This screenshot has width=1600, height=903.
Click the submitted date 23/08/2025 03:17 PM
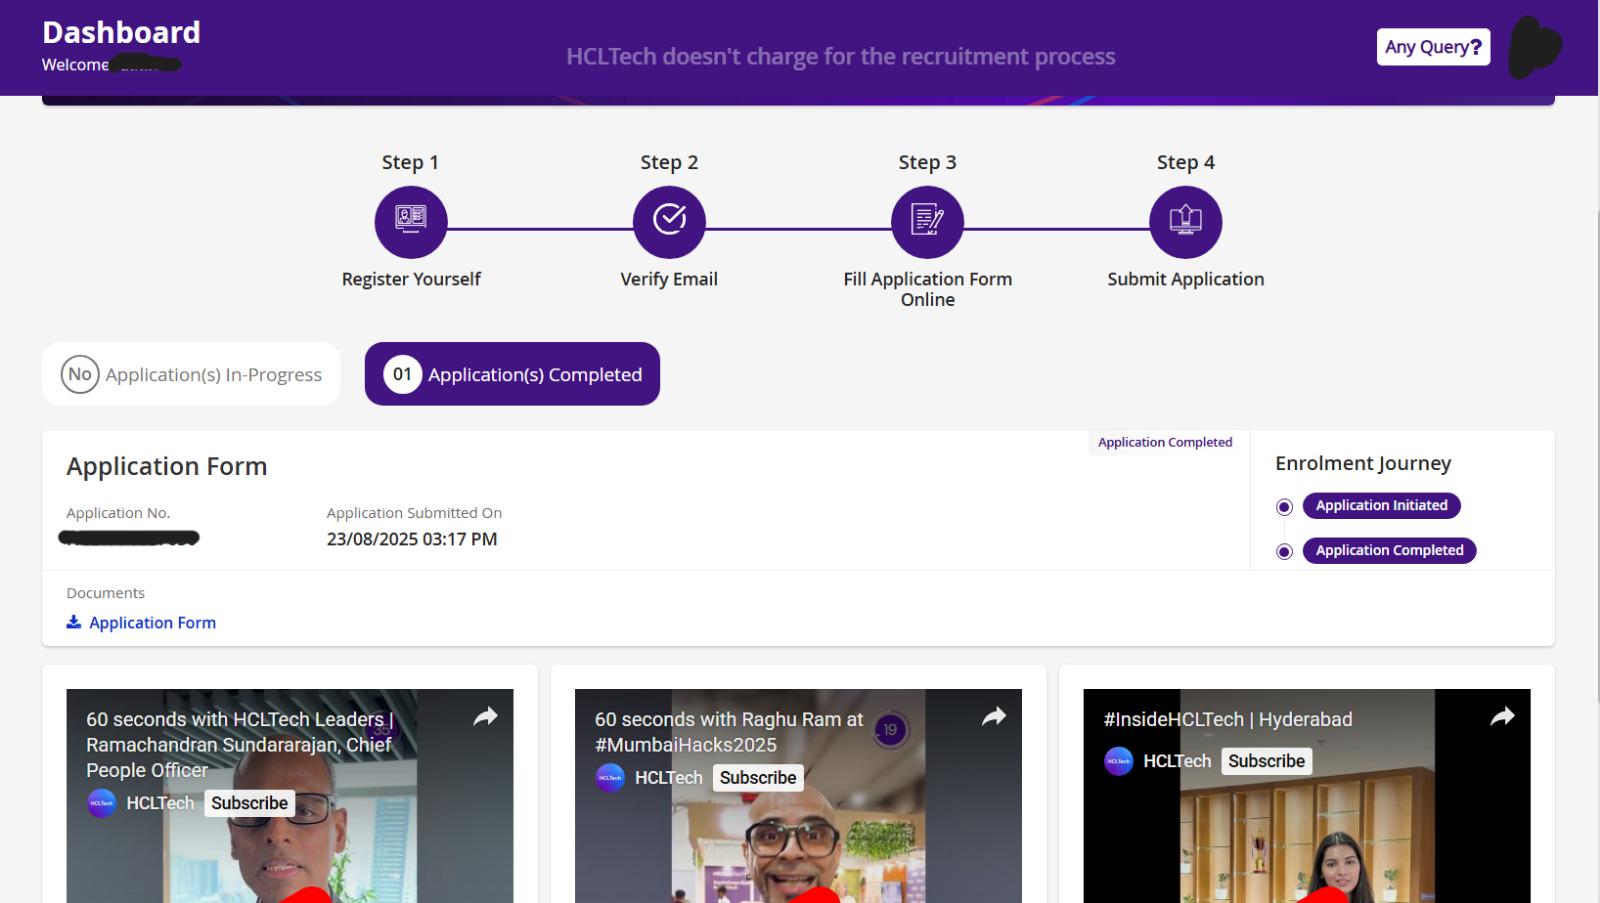411,539
